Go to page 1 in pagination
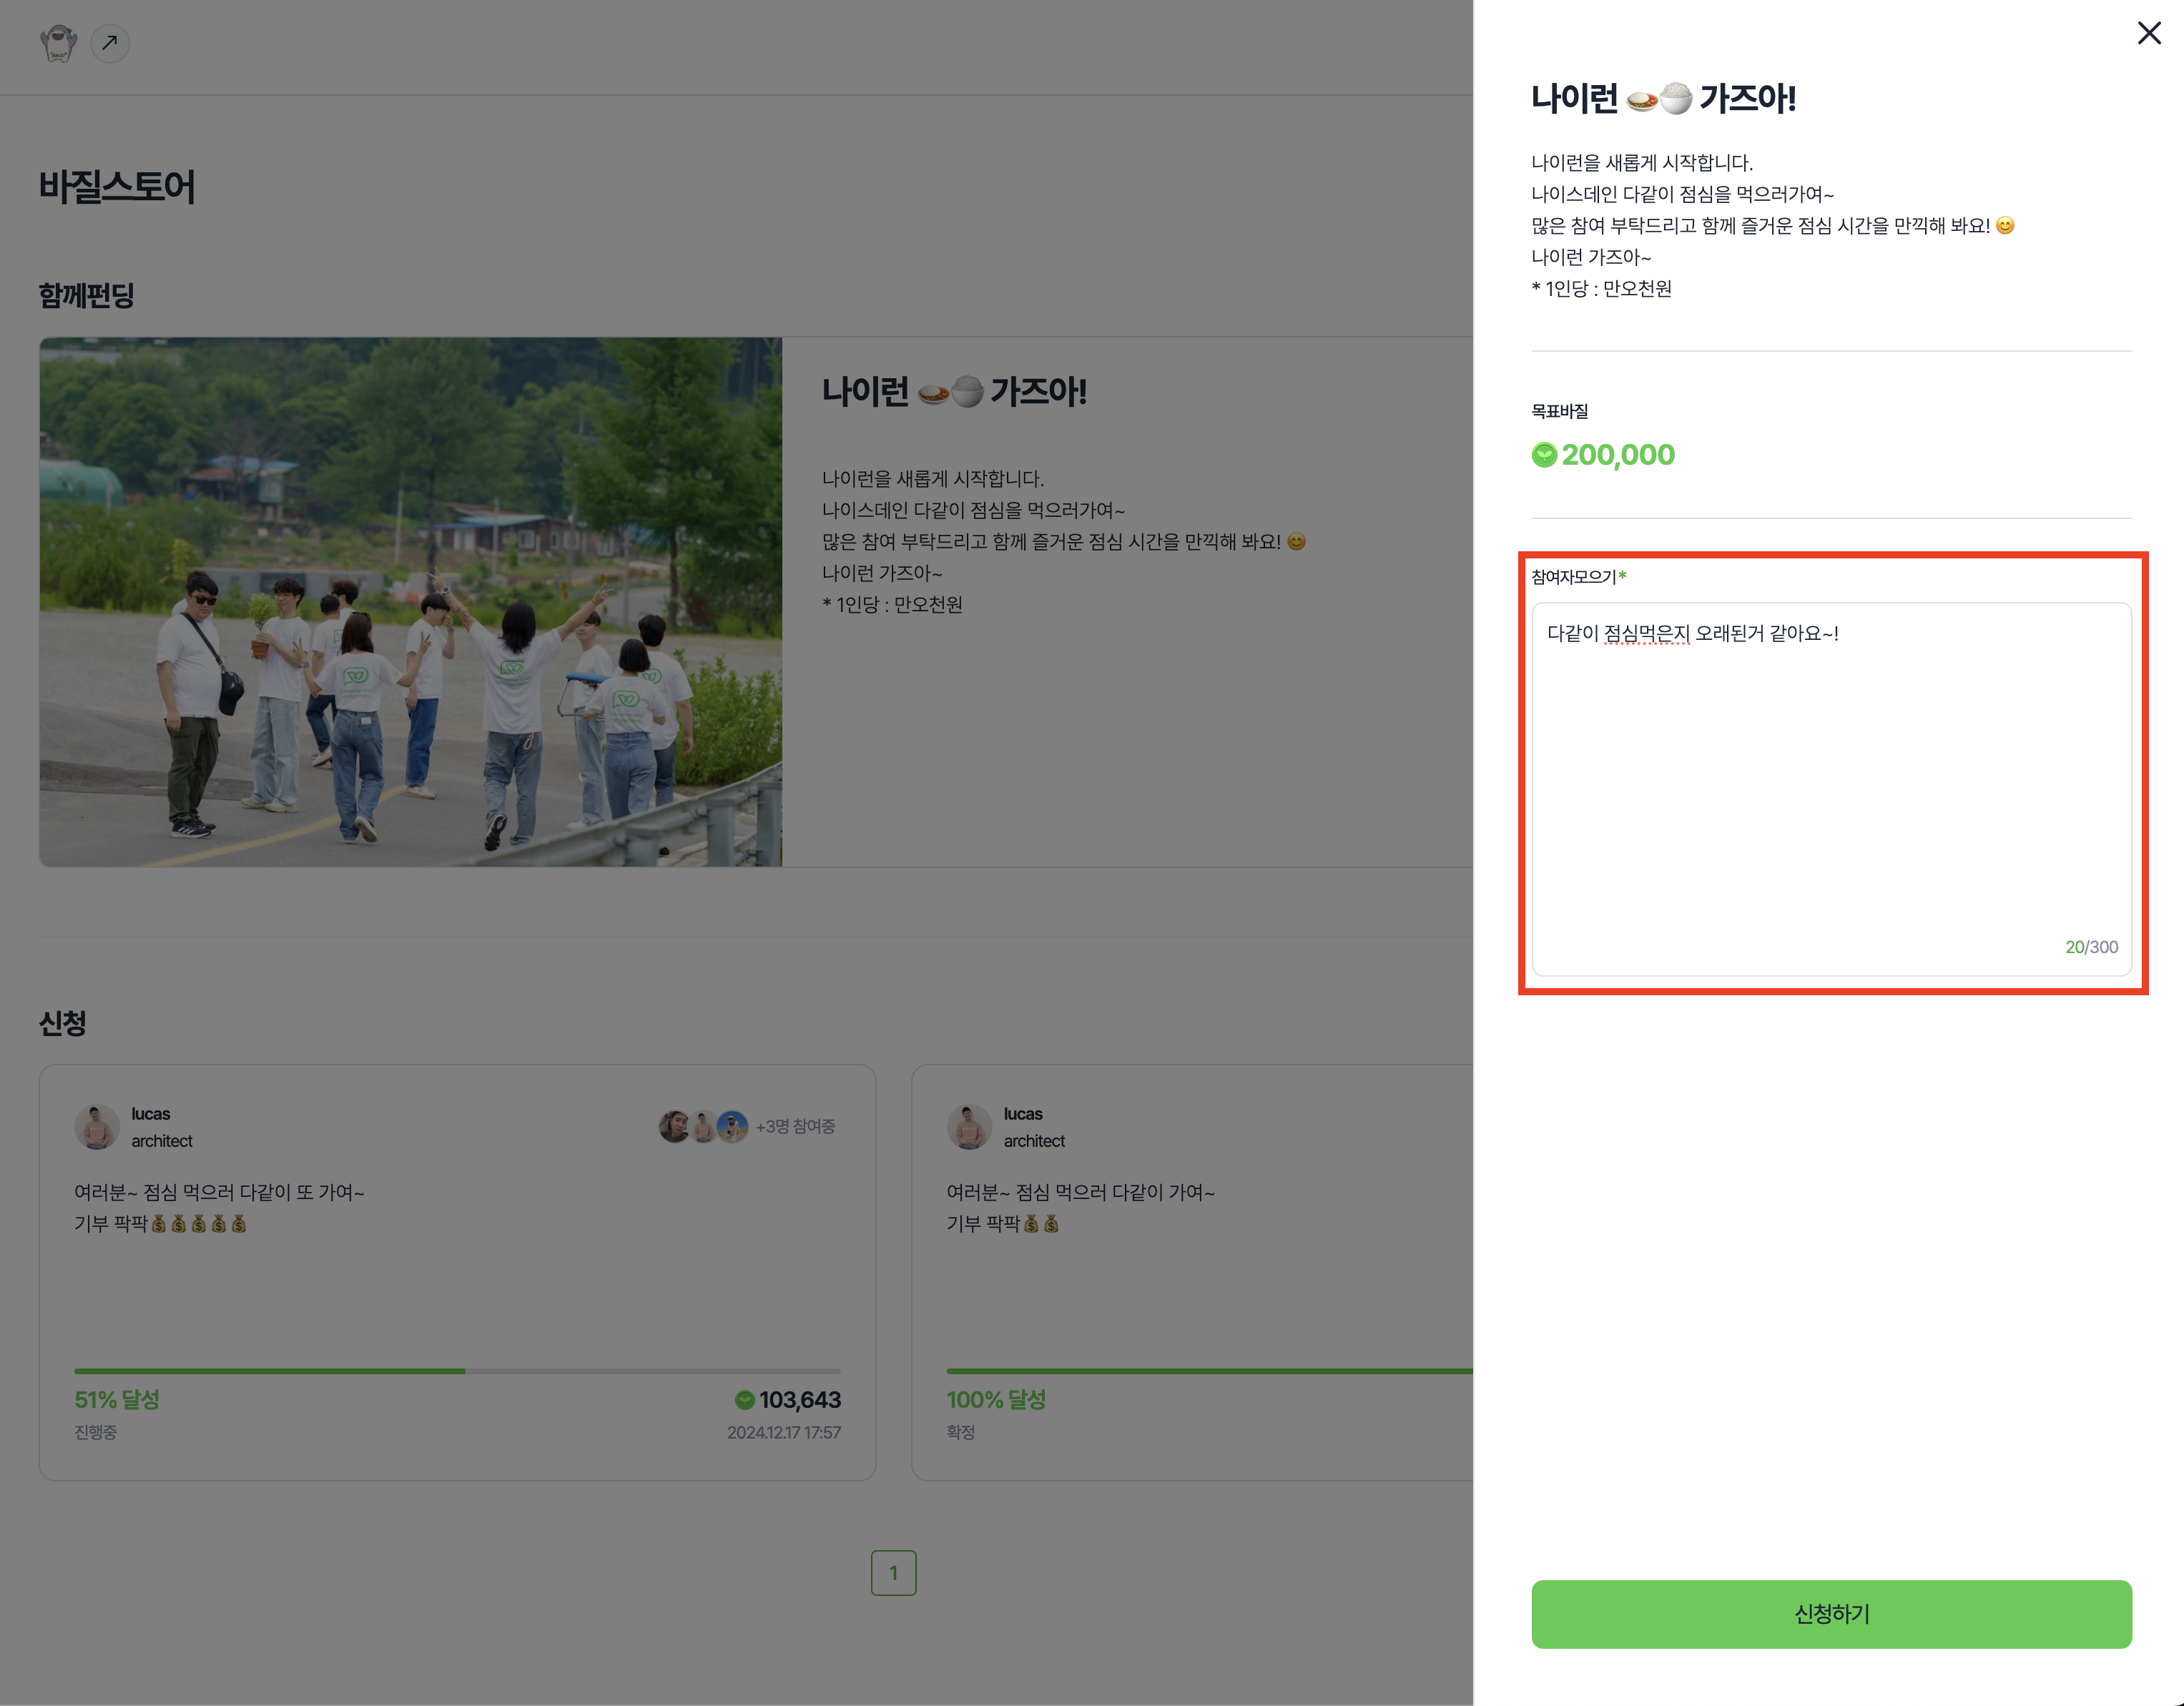Viewport: 2184px width, 1706px height. coord(893,1573)
